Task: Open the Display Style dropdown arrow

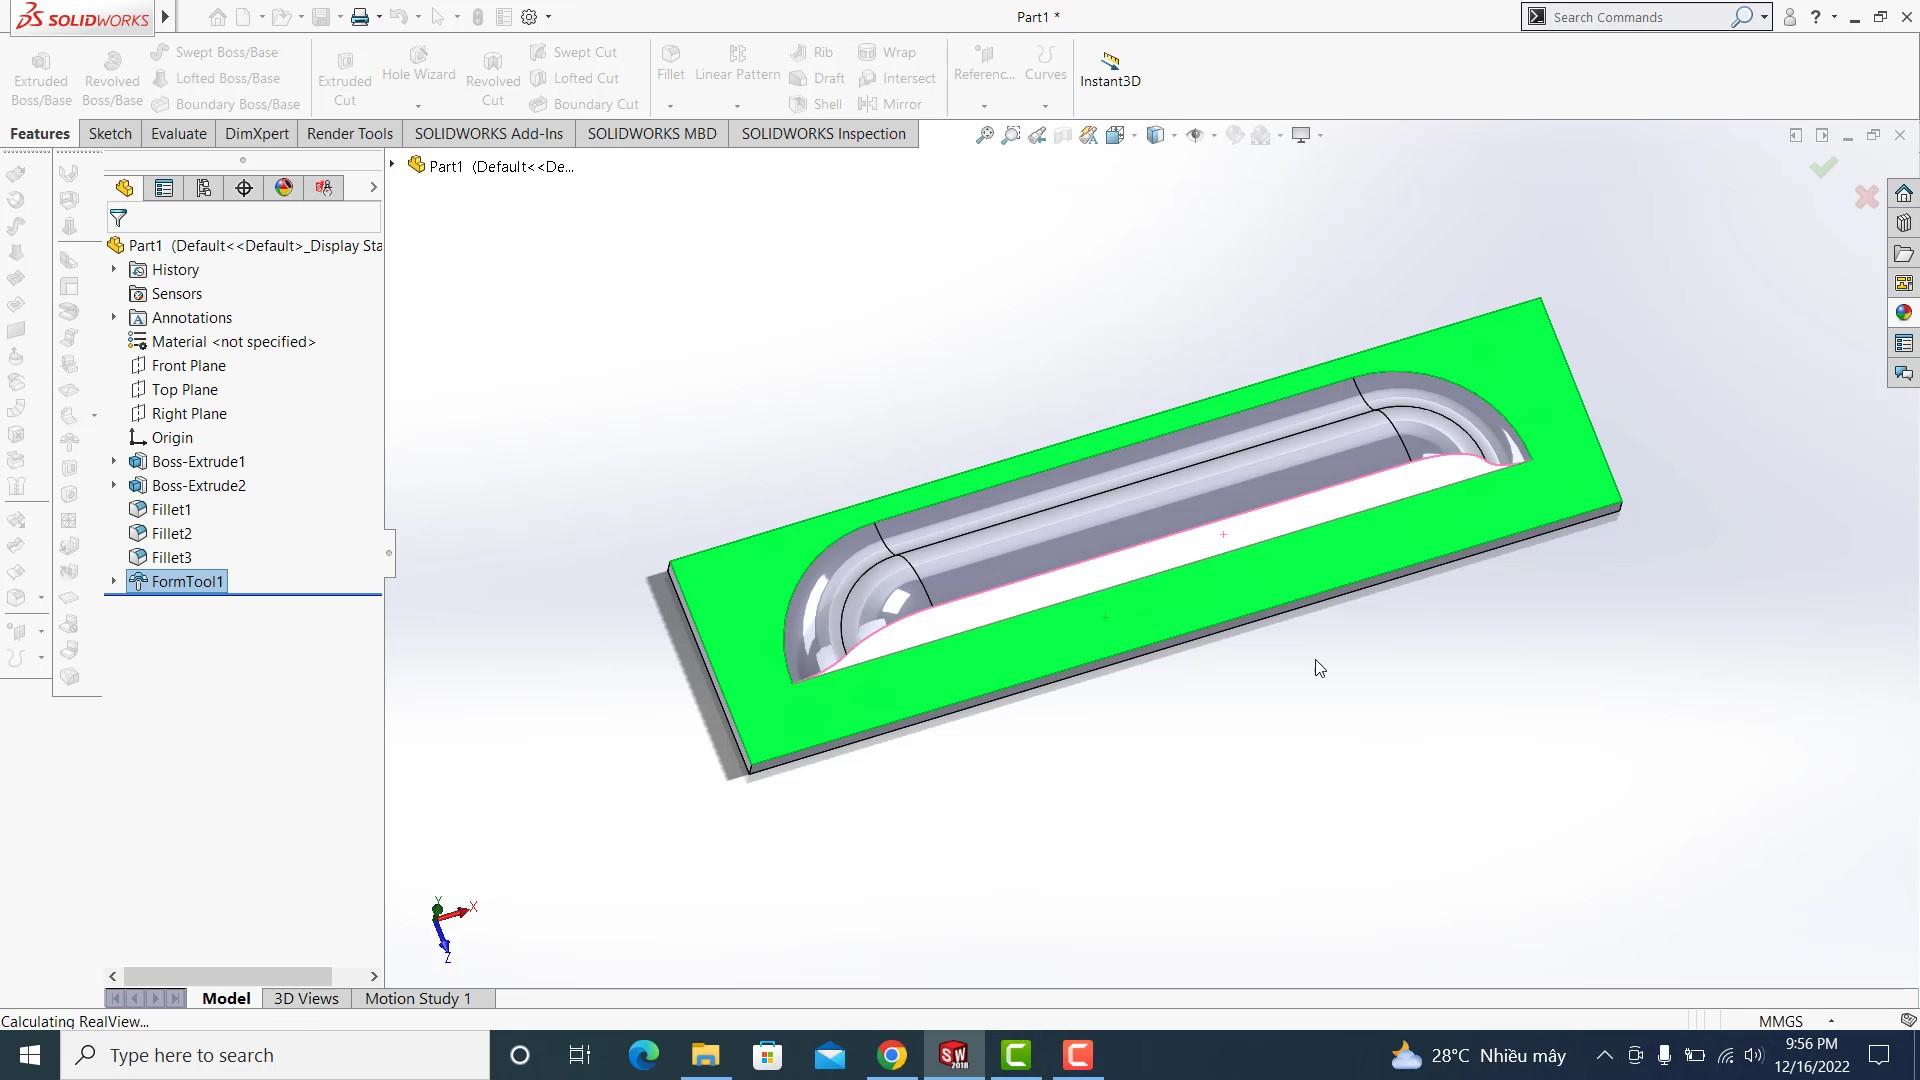Action: point(1174,135)
